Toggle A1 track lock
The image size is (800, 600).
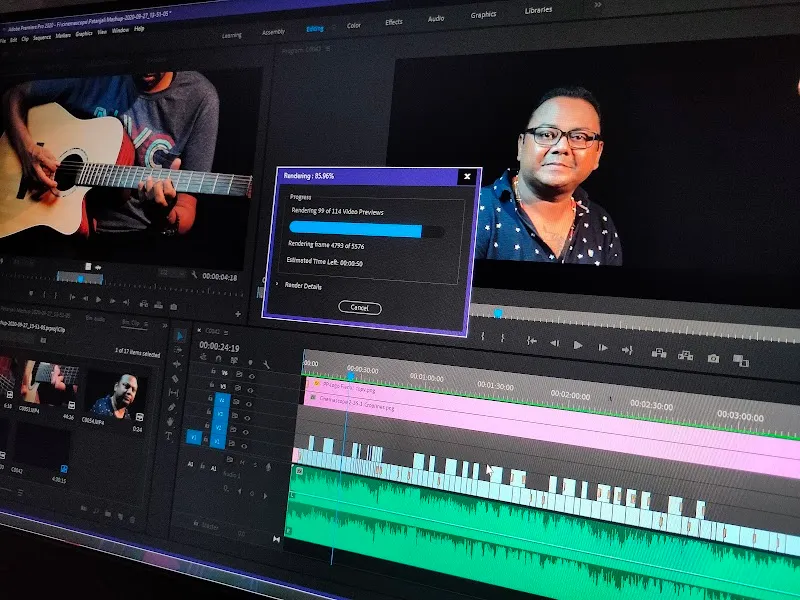click(203, 466)
